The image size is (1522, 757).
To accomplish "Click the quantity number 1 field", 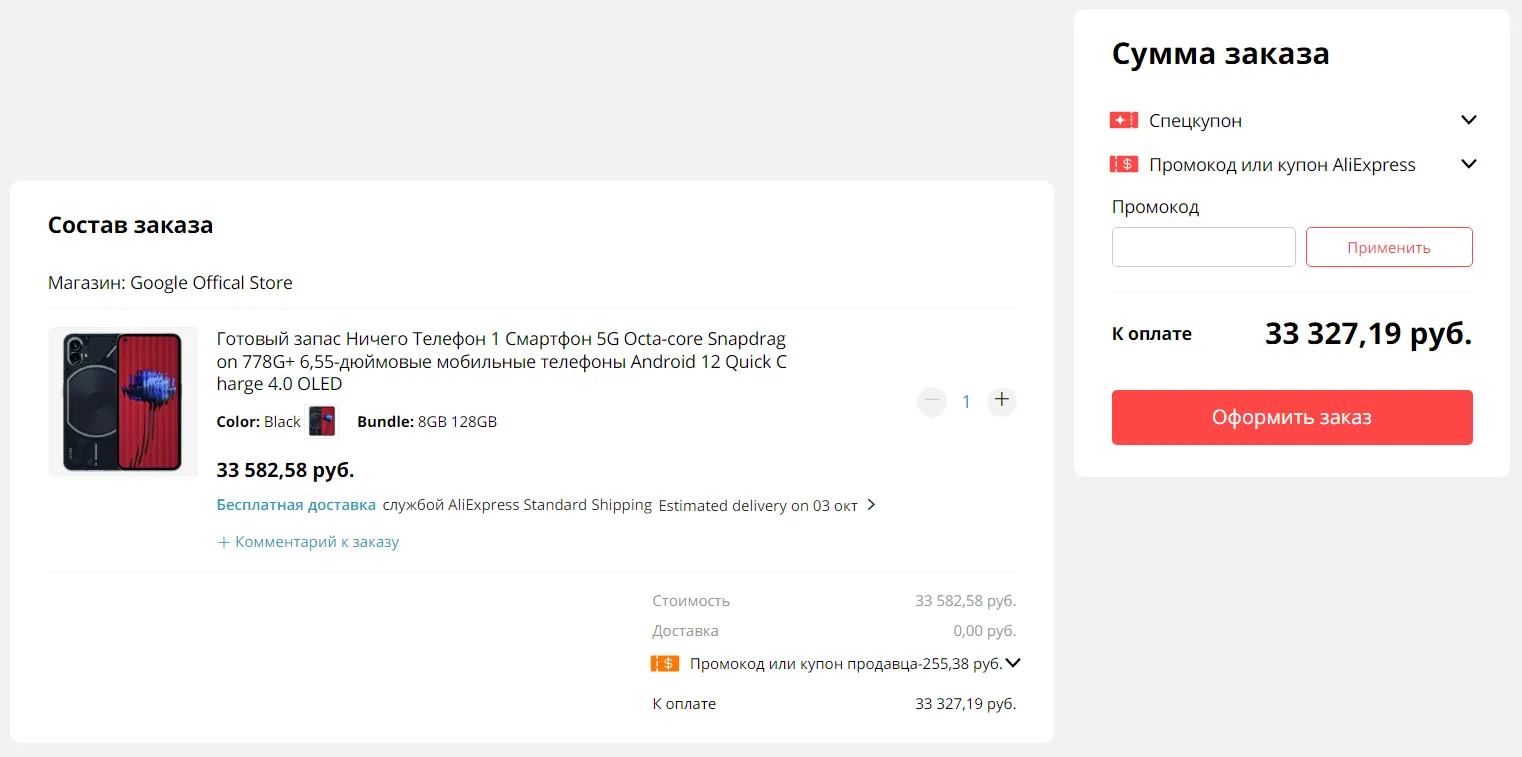I will 966,402.
